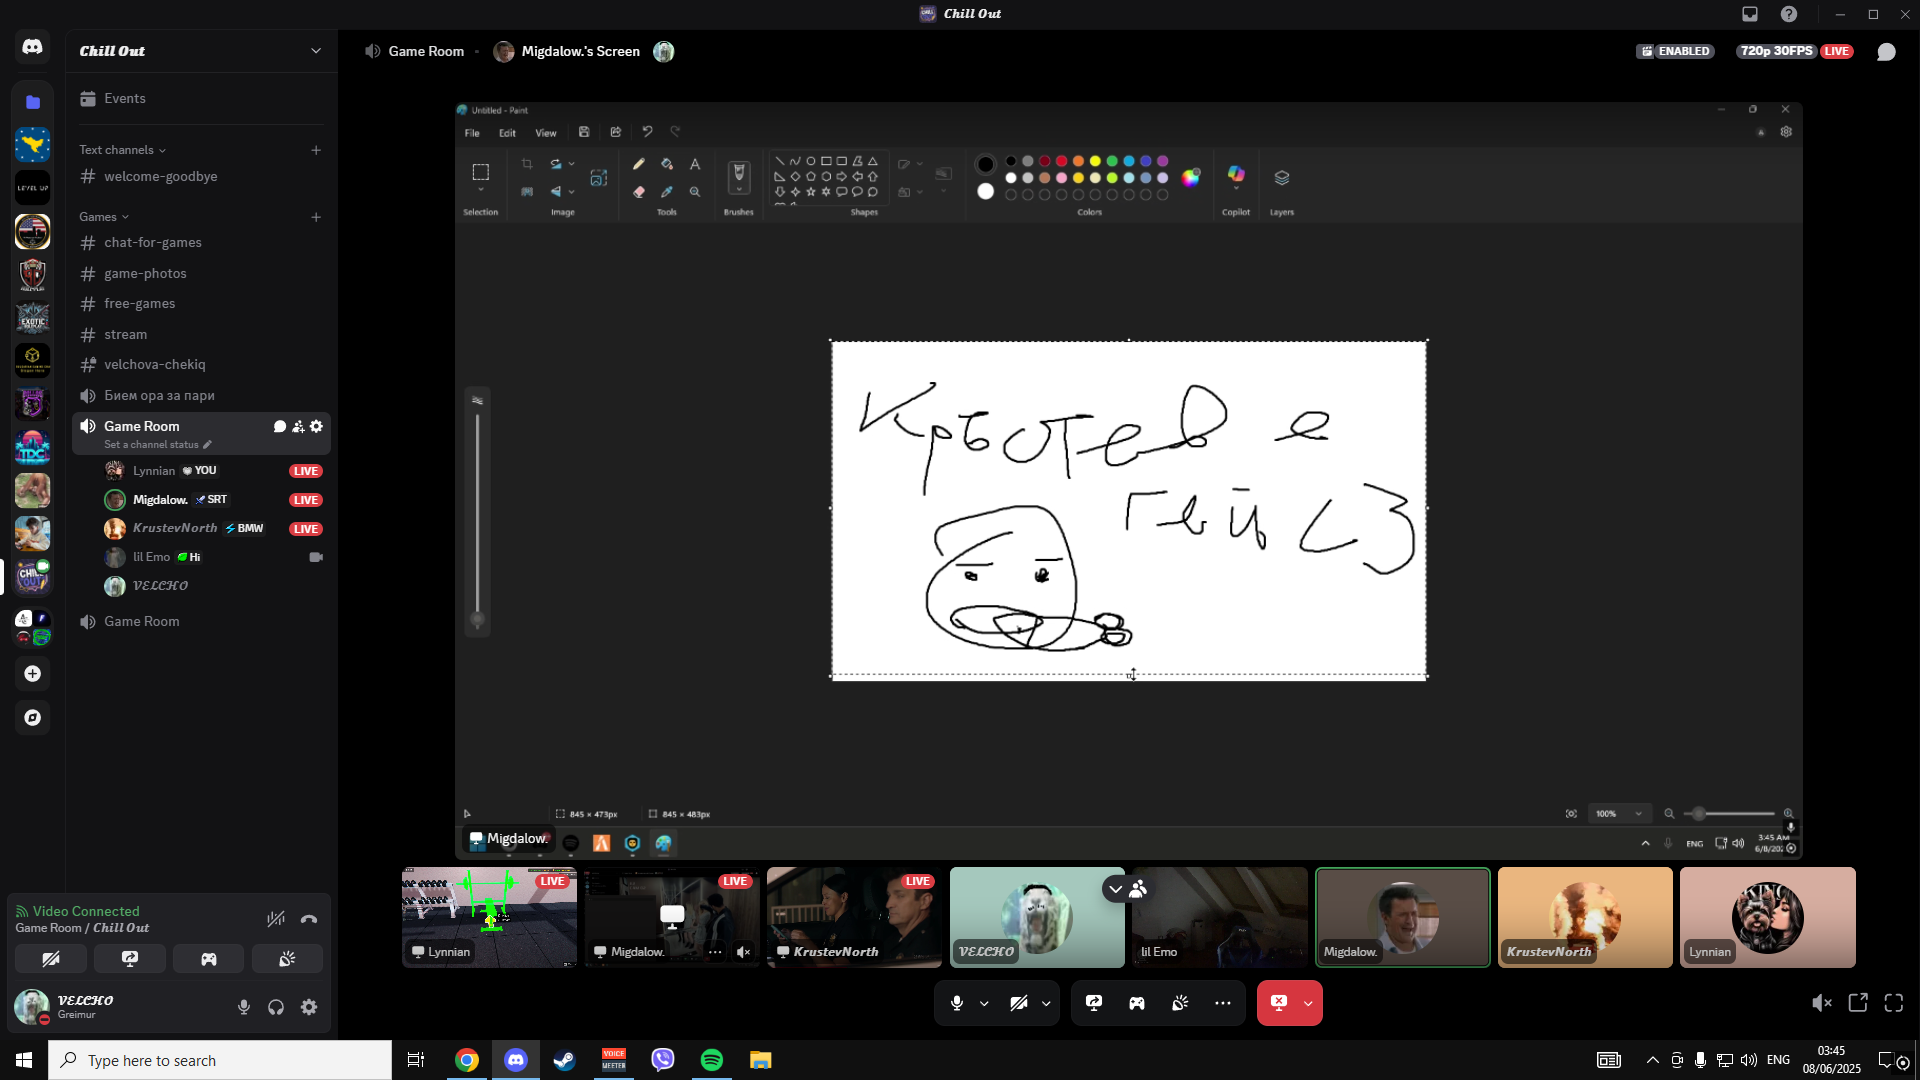Open Viber from the taskbar

663,1060
